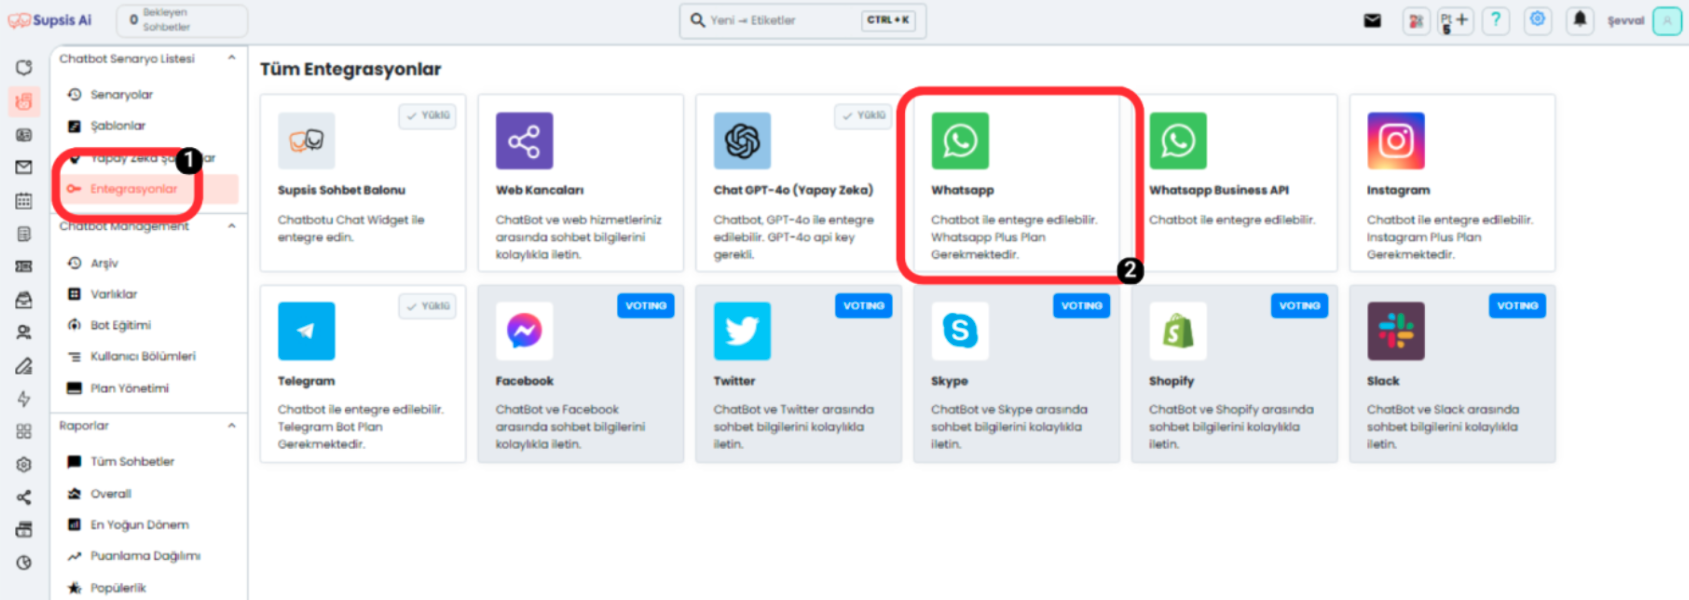
Task: Click the two-people icon in top bar
Action: click(1416, 20)
